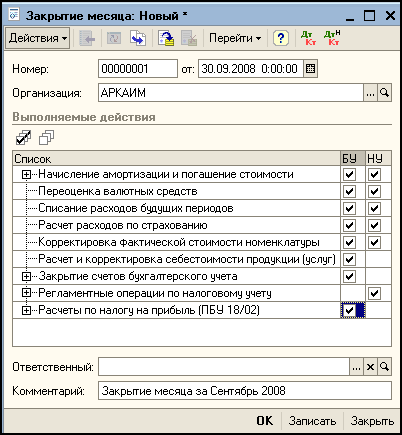Image resolution: width=402 pixels, height=435 pixels.
Task: Toggle БУ checkbox for Расчеты по налогу на прибыль
Action: (349, 310)
